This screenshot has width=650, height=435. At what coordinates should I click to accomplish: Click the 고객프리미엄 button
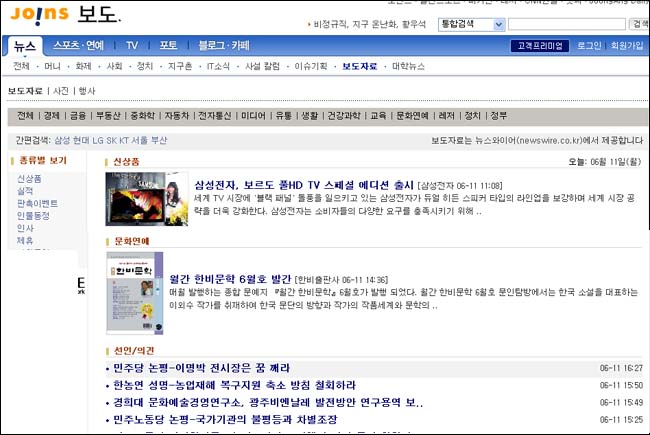point(539,46)
